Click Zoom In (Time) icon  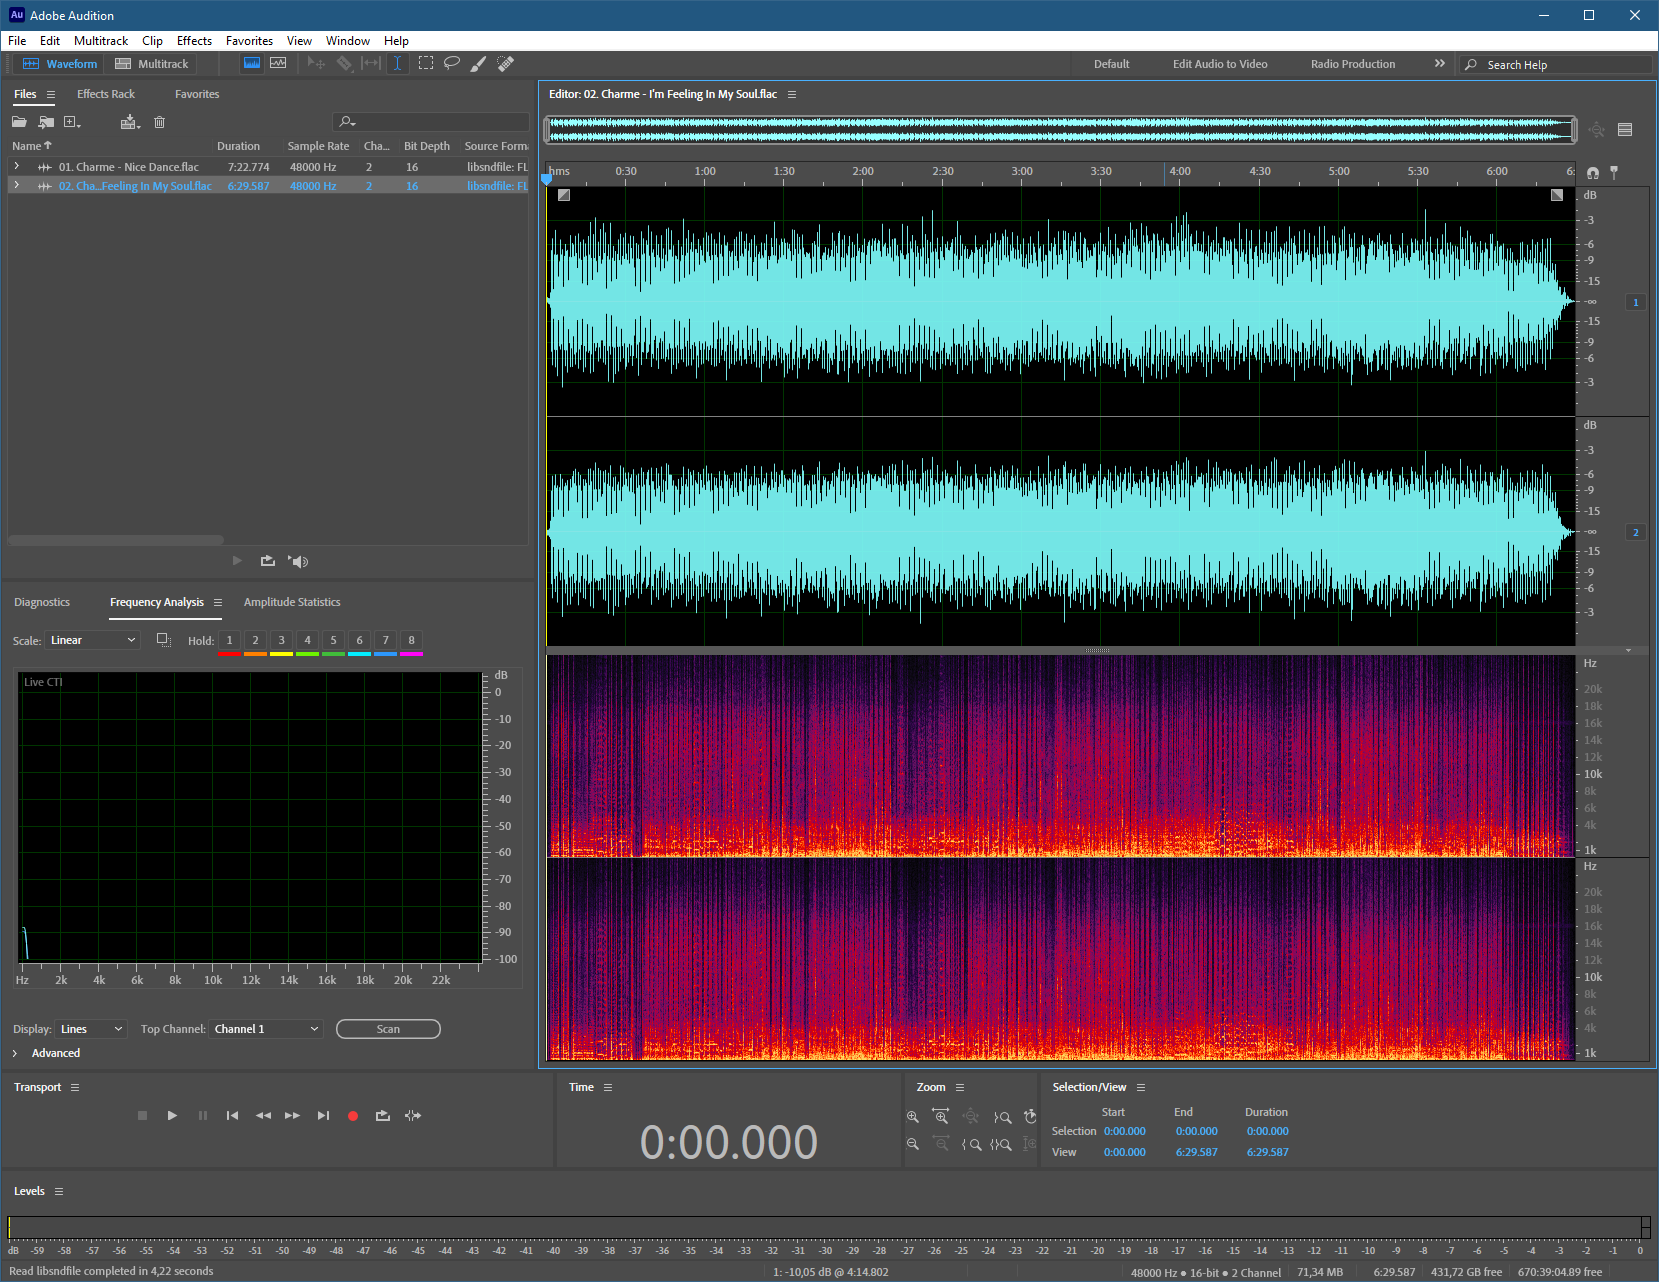941,1116
